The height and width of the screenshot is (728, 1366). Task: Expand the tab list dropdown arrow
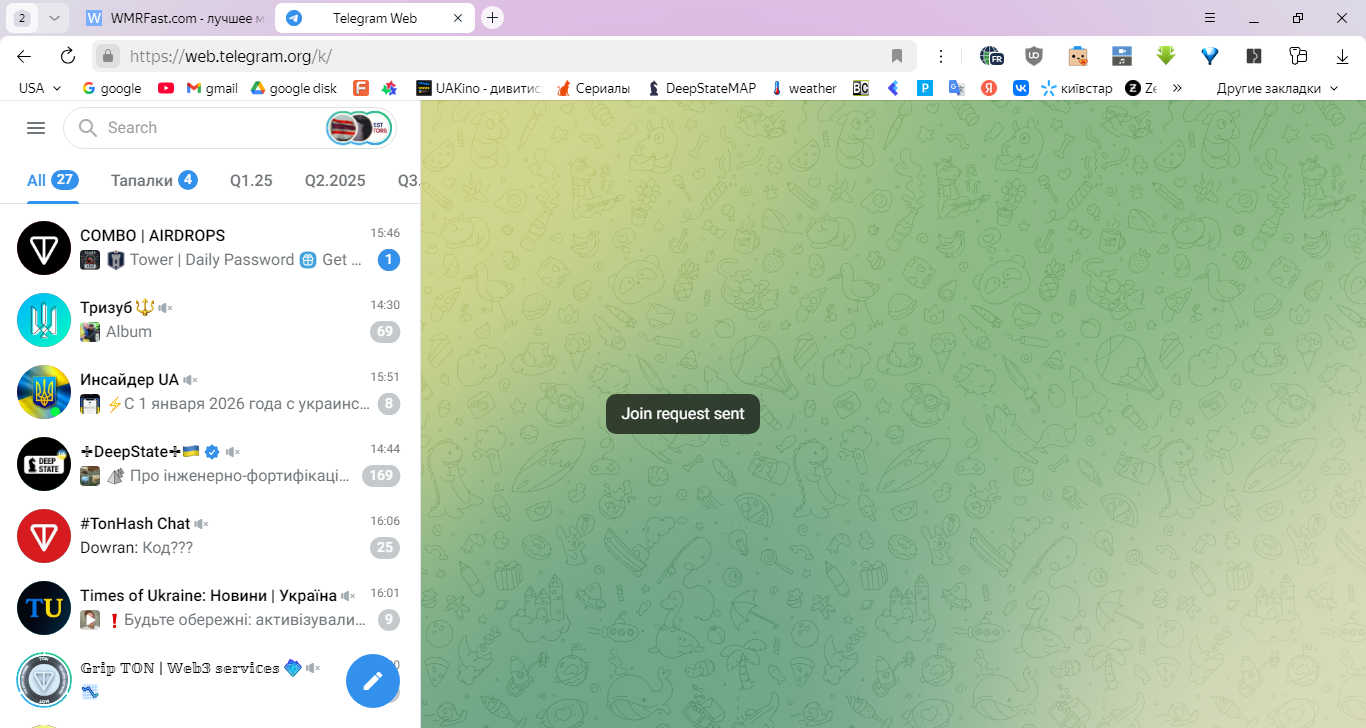coord(54,18)
